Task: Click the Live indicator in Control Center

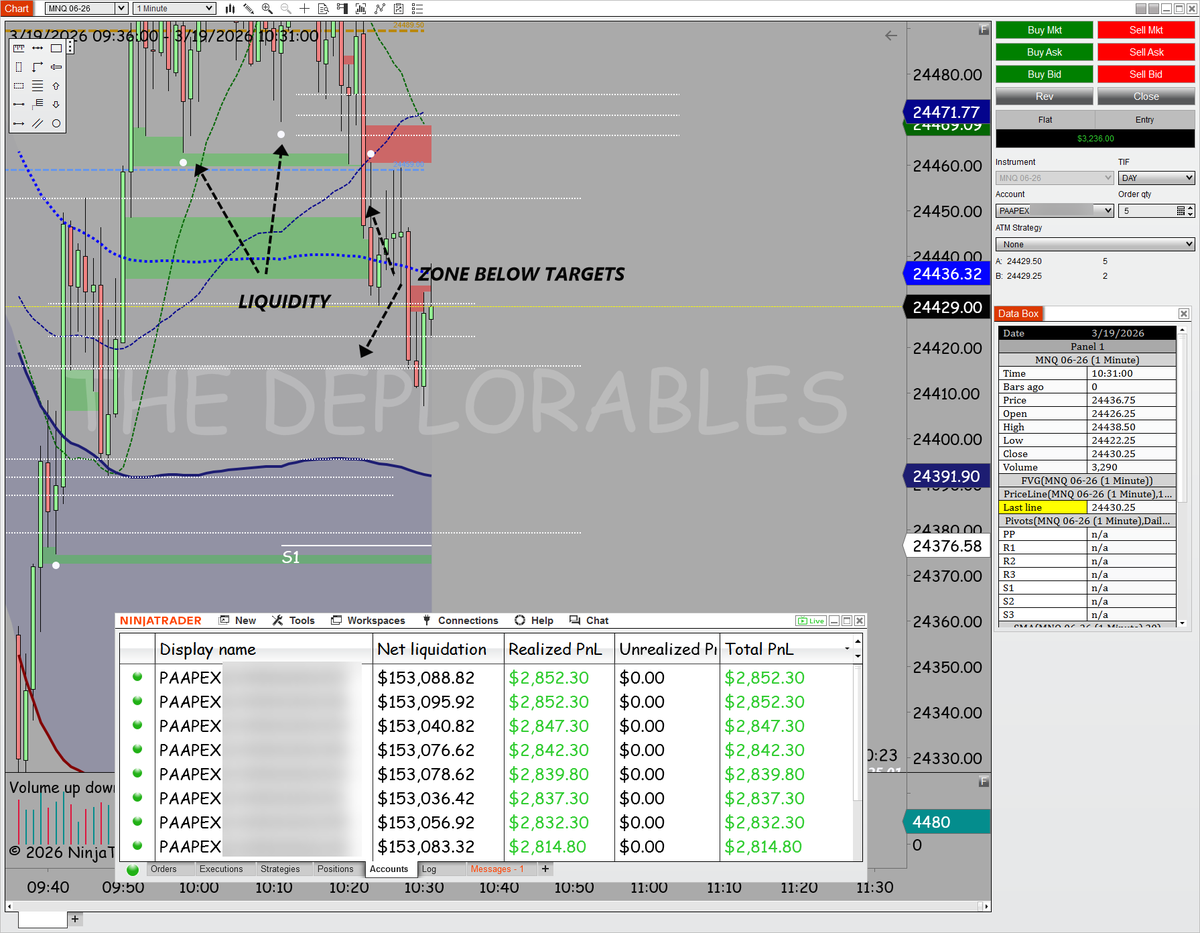Action: coord(810,621)
